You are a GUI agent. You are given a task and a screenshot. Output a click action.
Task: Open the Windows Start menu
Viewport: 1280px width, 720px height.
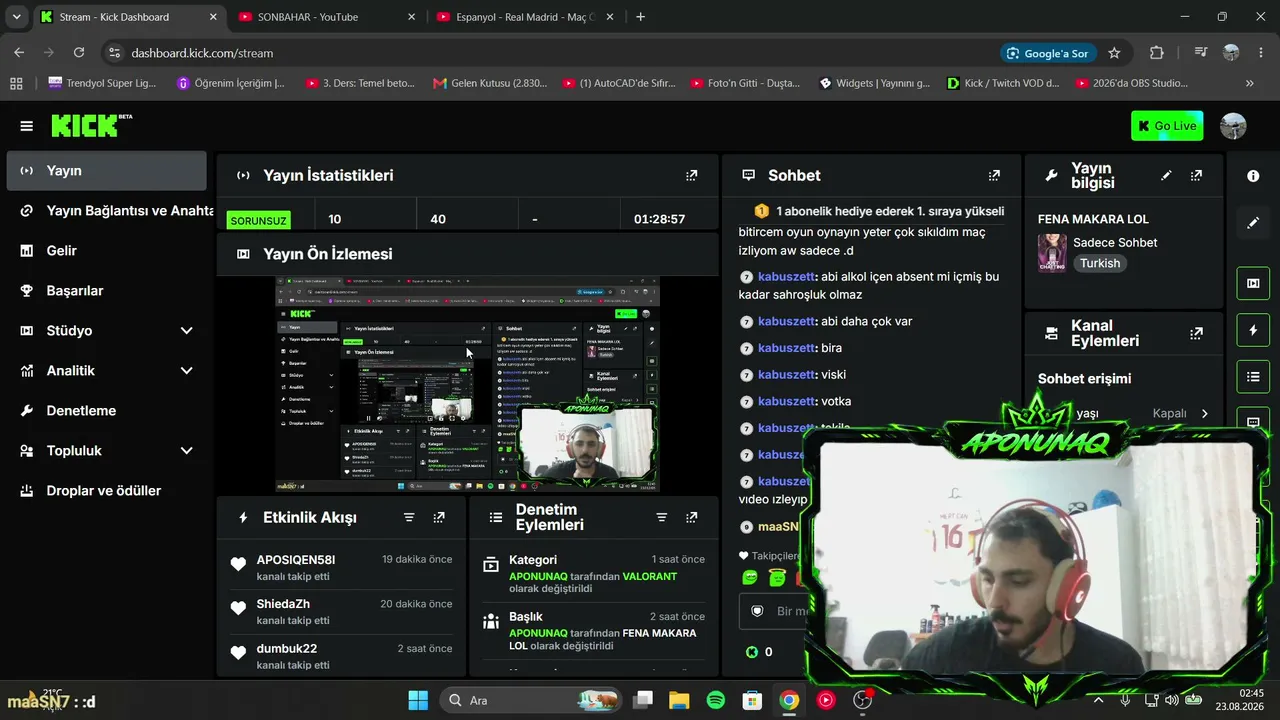click(x=418, y=700)
